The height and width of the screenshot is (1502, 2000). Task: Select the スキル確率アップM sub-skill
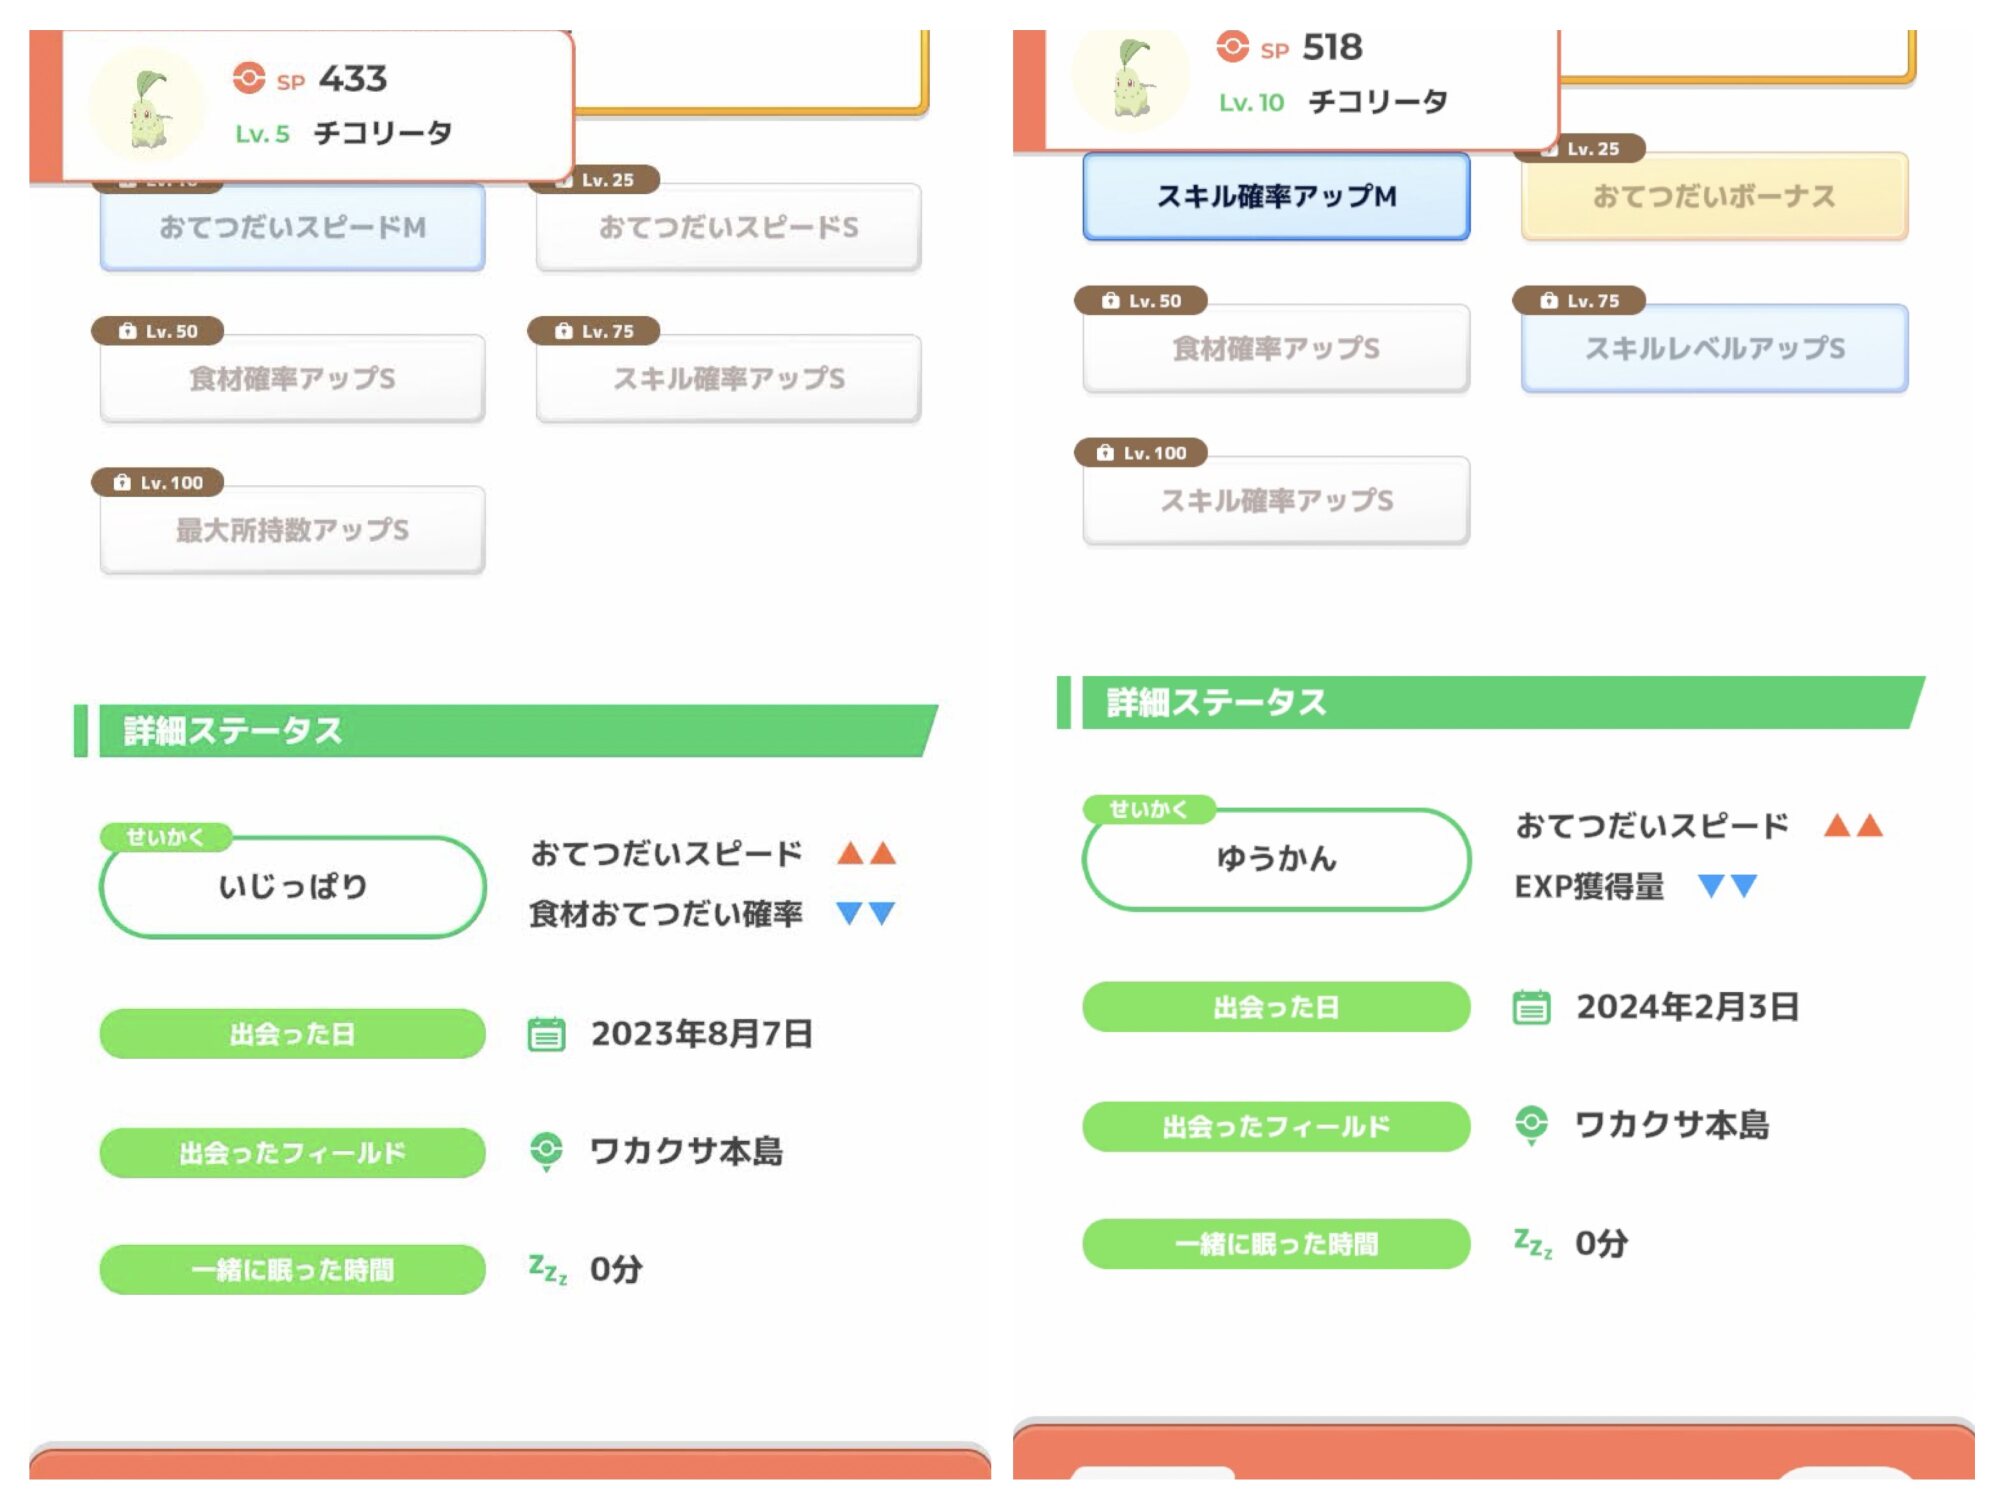click(1275, 197)
